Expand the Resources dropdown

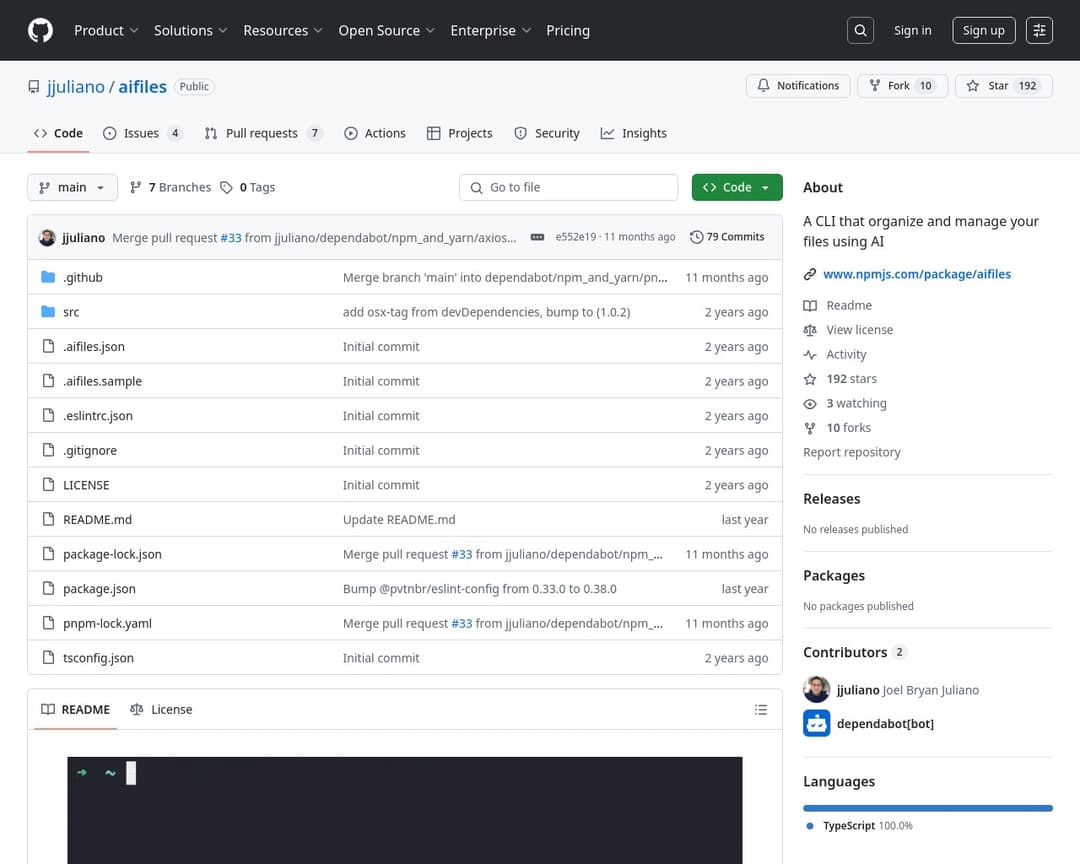pos(282,30)
